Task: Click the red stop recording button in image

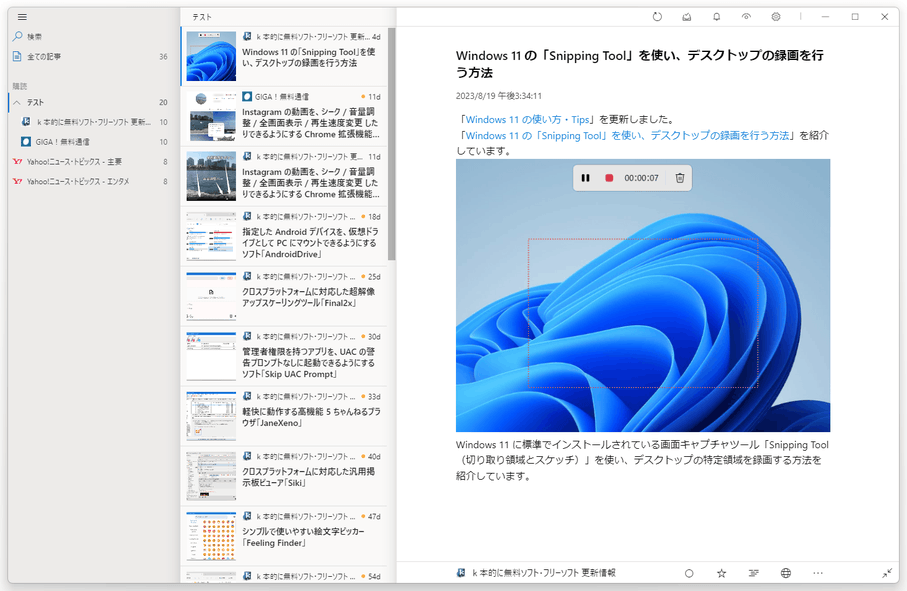Action: point(609,178)
